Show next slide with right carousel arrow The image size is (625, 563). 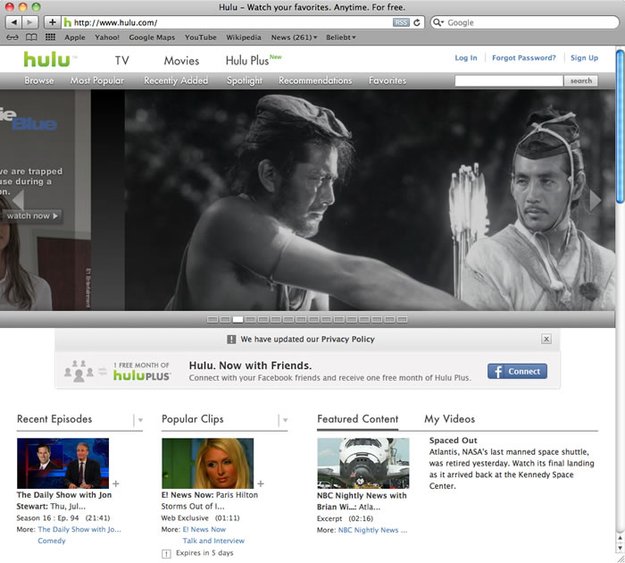[595, 200]
